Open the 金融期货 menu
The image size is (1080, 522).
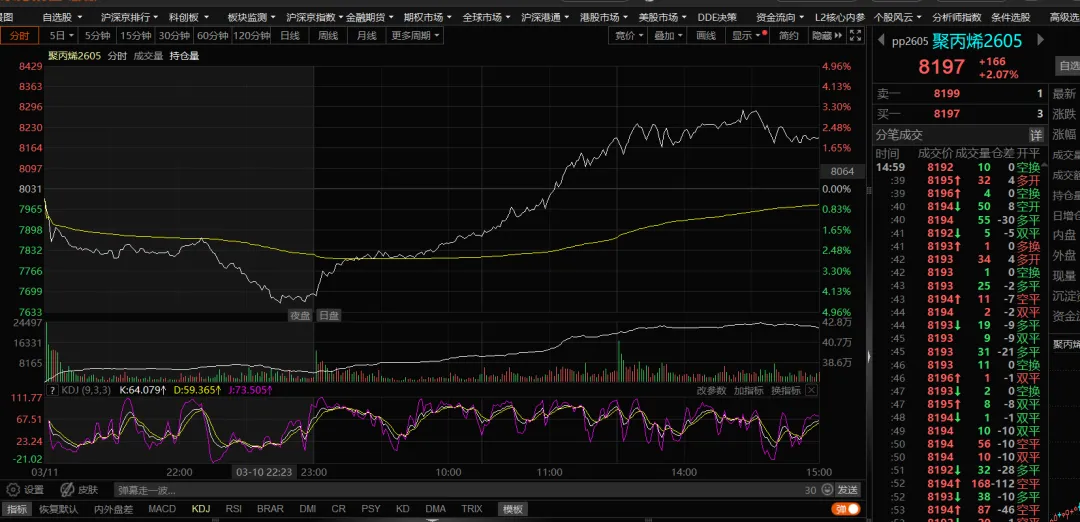pyautogui.click(x=371, y=17)
